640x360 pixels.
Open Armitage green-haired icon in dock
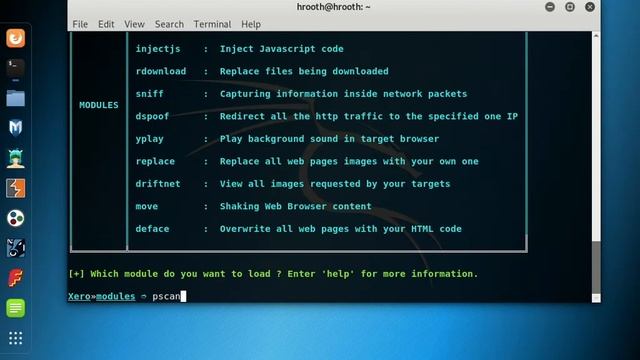click(x=16, y=158)
